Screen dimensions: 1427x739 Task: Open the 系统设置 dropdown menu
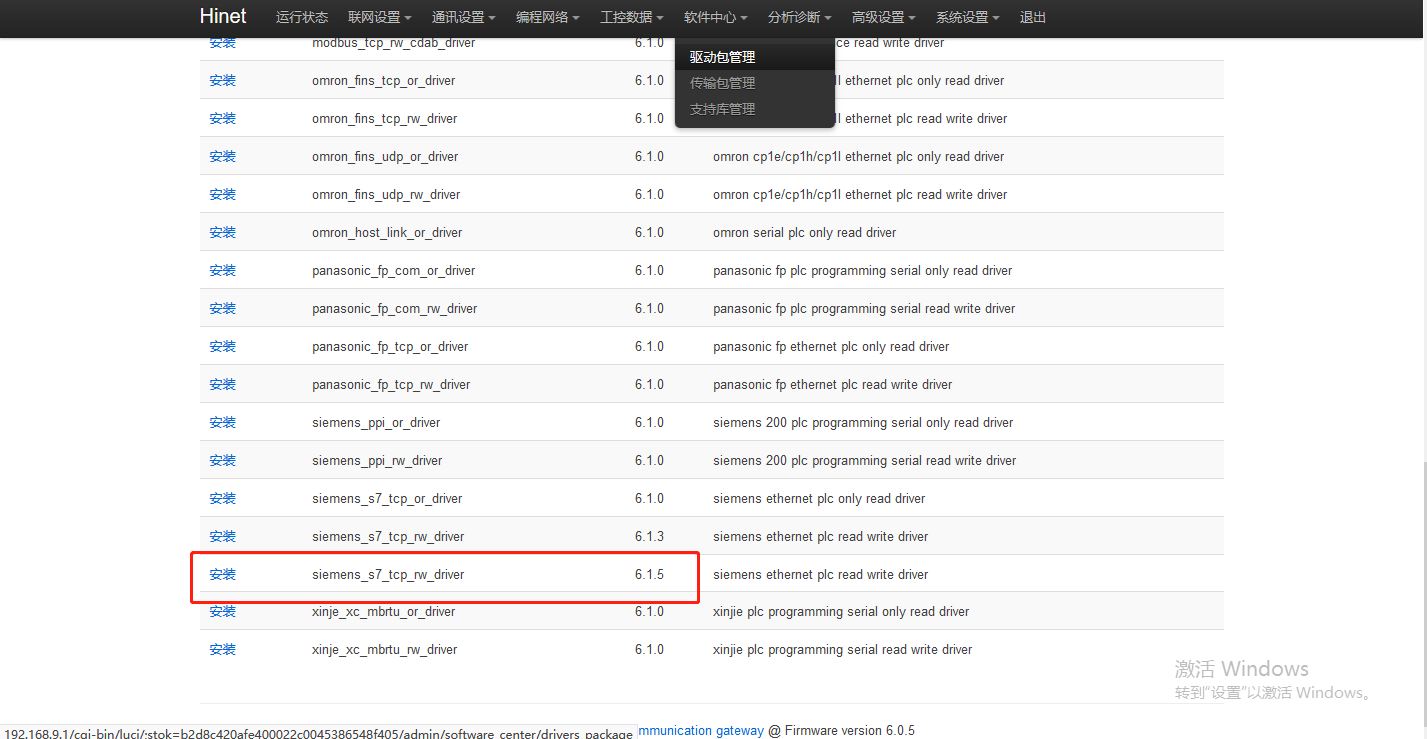click(967, 17)
